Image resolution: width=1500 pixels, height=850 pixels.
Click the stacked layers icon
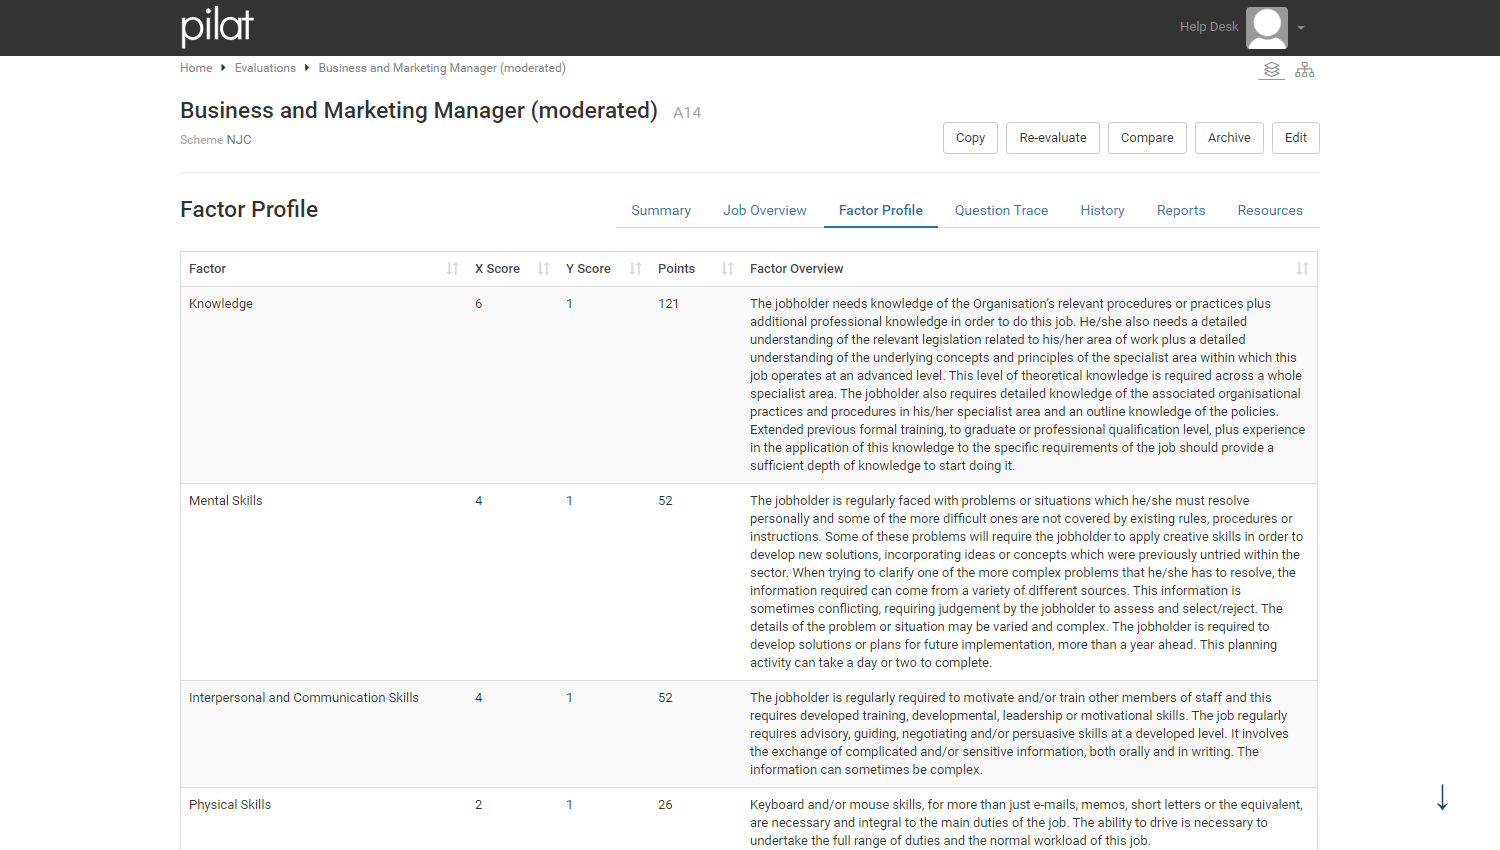(1272, 70)
